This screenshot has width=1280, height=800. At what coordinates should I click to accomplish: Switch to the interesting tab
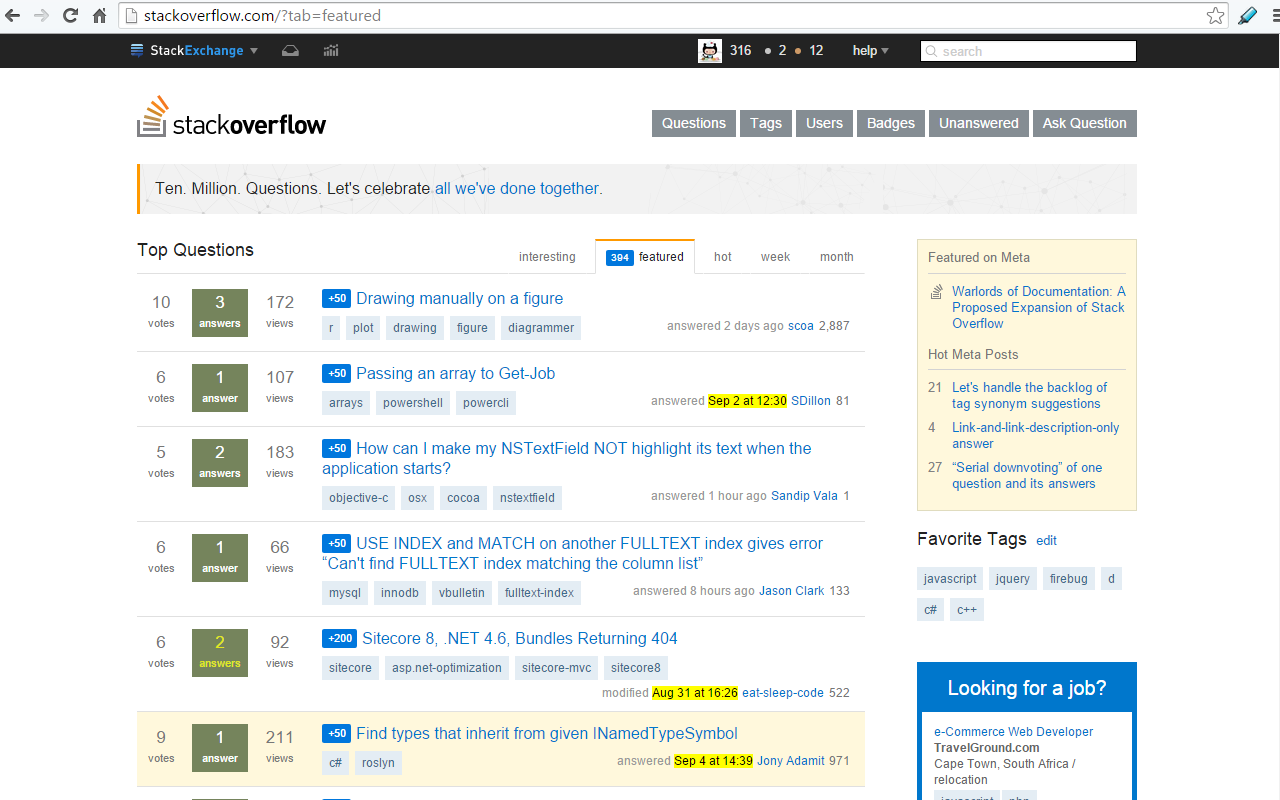547,257
